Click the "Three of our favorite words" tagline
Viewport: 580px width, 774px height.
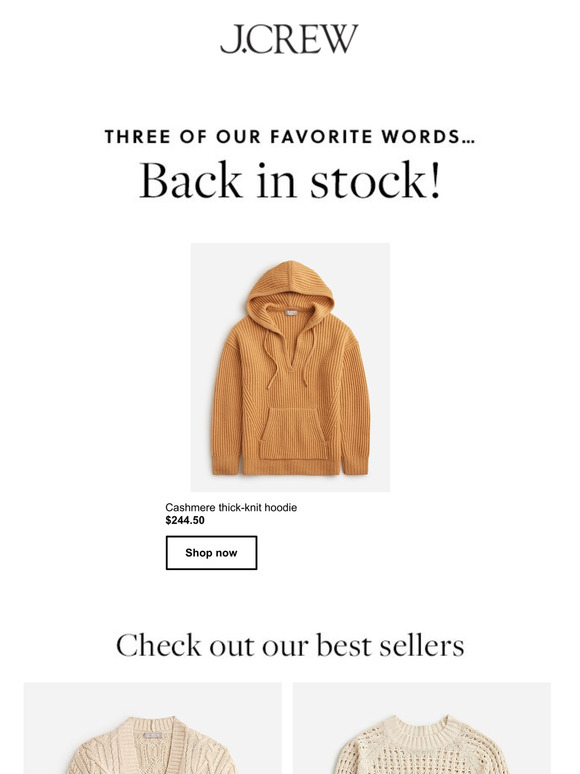pyautogui.click(x=290, y=137)
